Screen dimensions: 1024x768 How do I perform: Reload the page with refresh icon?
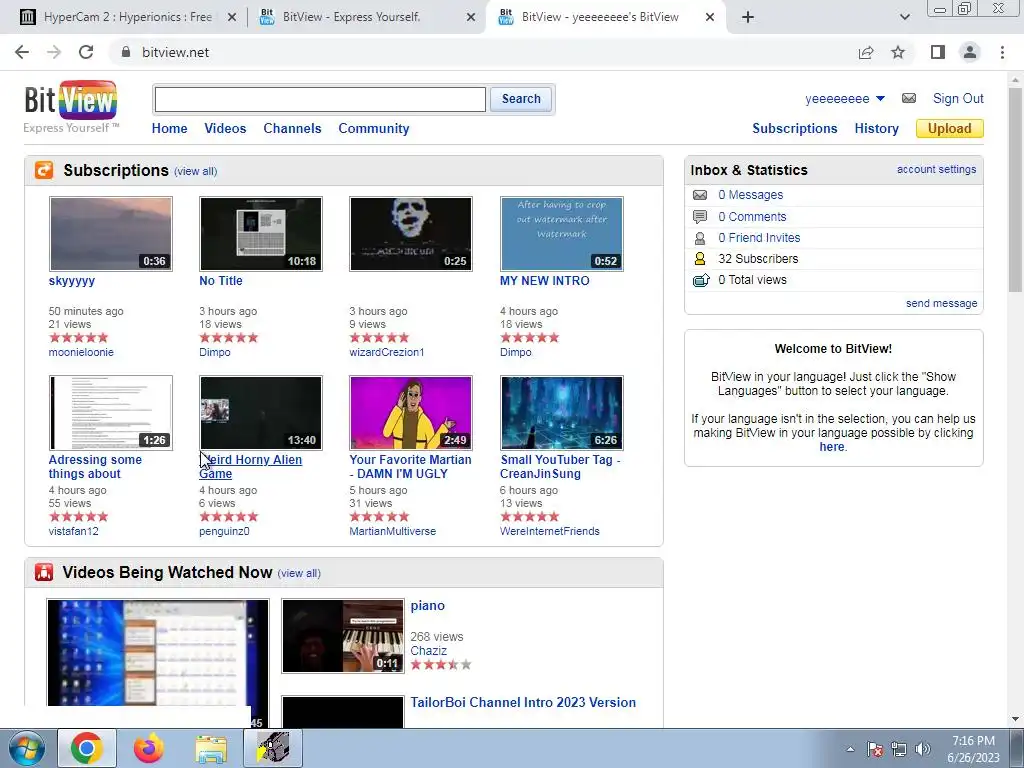(x=86, y=52)
